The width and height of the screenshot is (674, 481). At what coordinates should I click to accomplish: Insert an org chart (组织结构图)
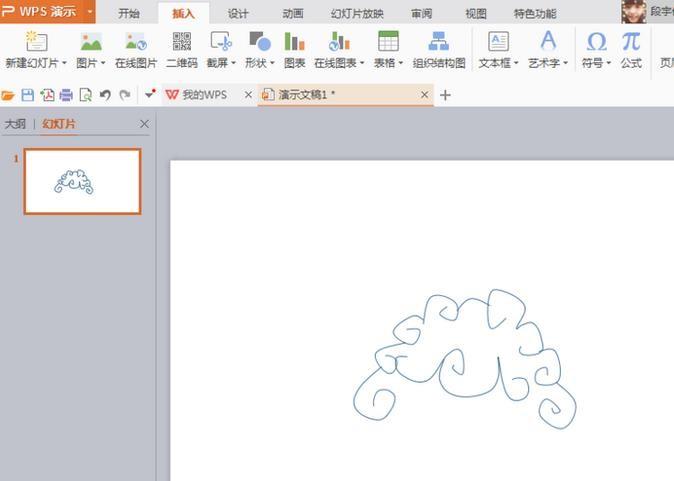point(438,42)
